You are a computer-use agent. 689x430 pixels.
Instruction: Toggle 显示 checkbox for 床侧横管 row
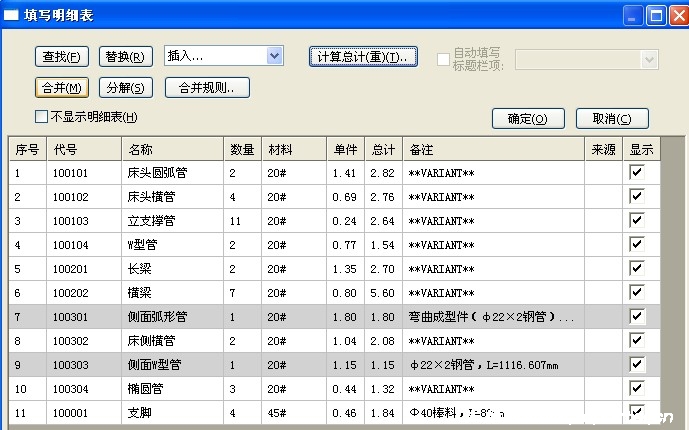(637, 340)
